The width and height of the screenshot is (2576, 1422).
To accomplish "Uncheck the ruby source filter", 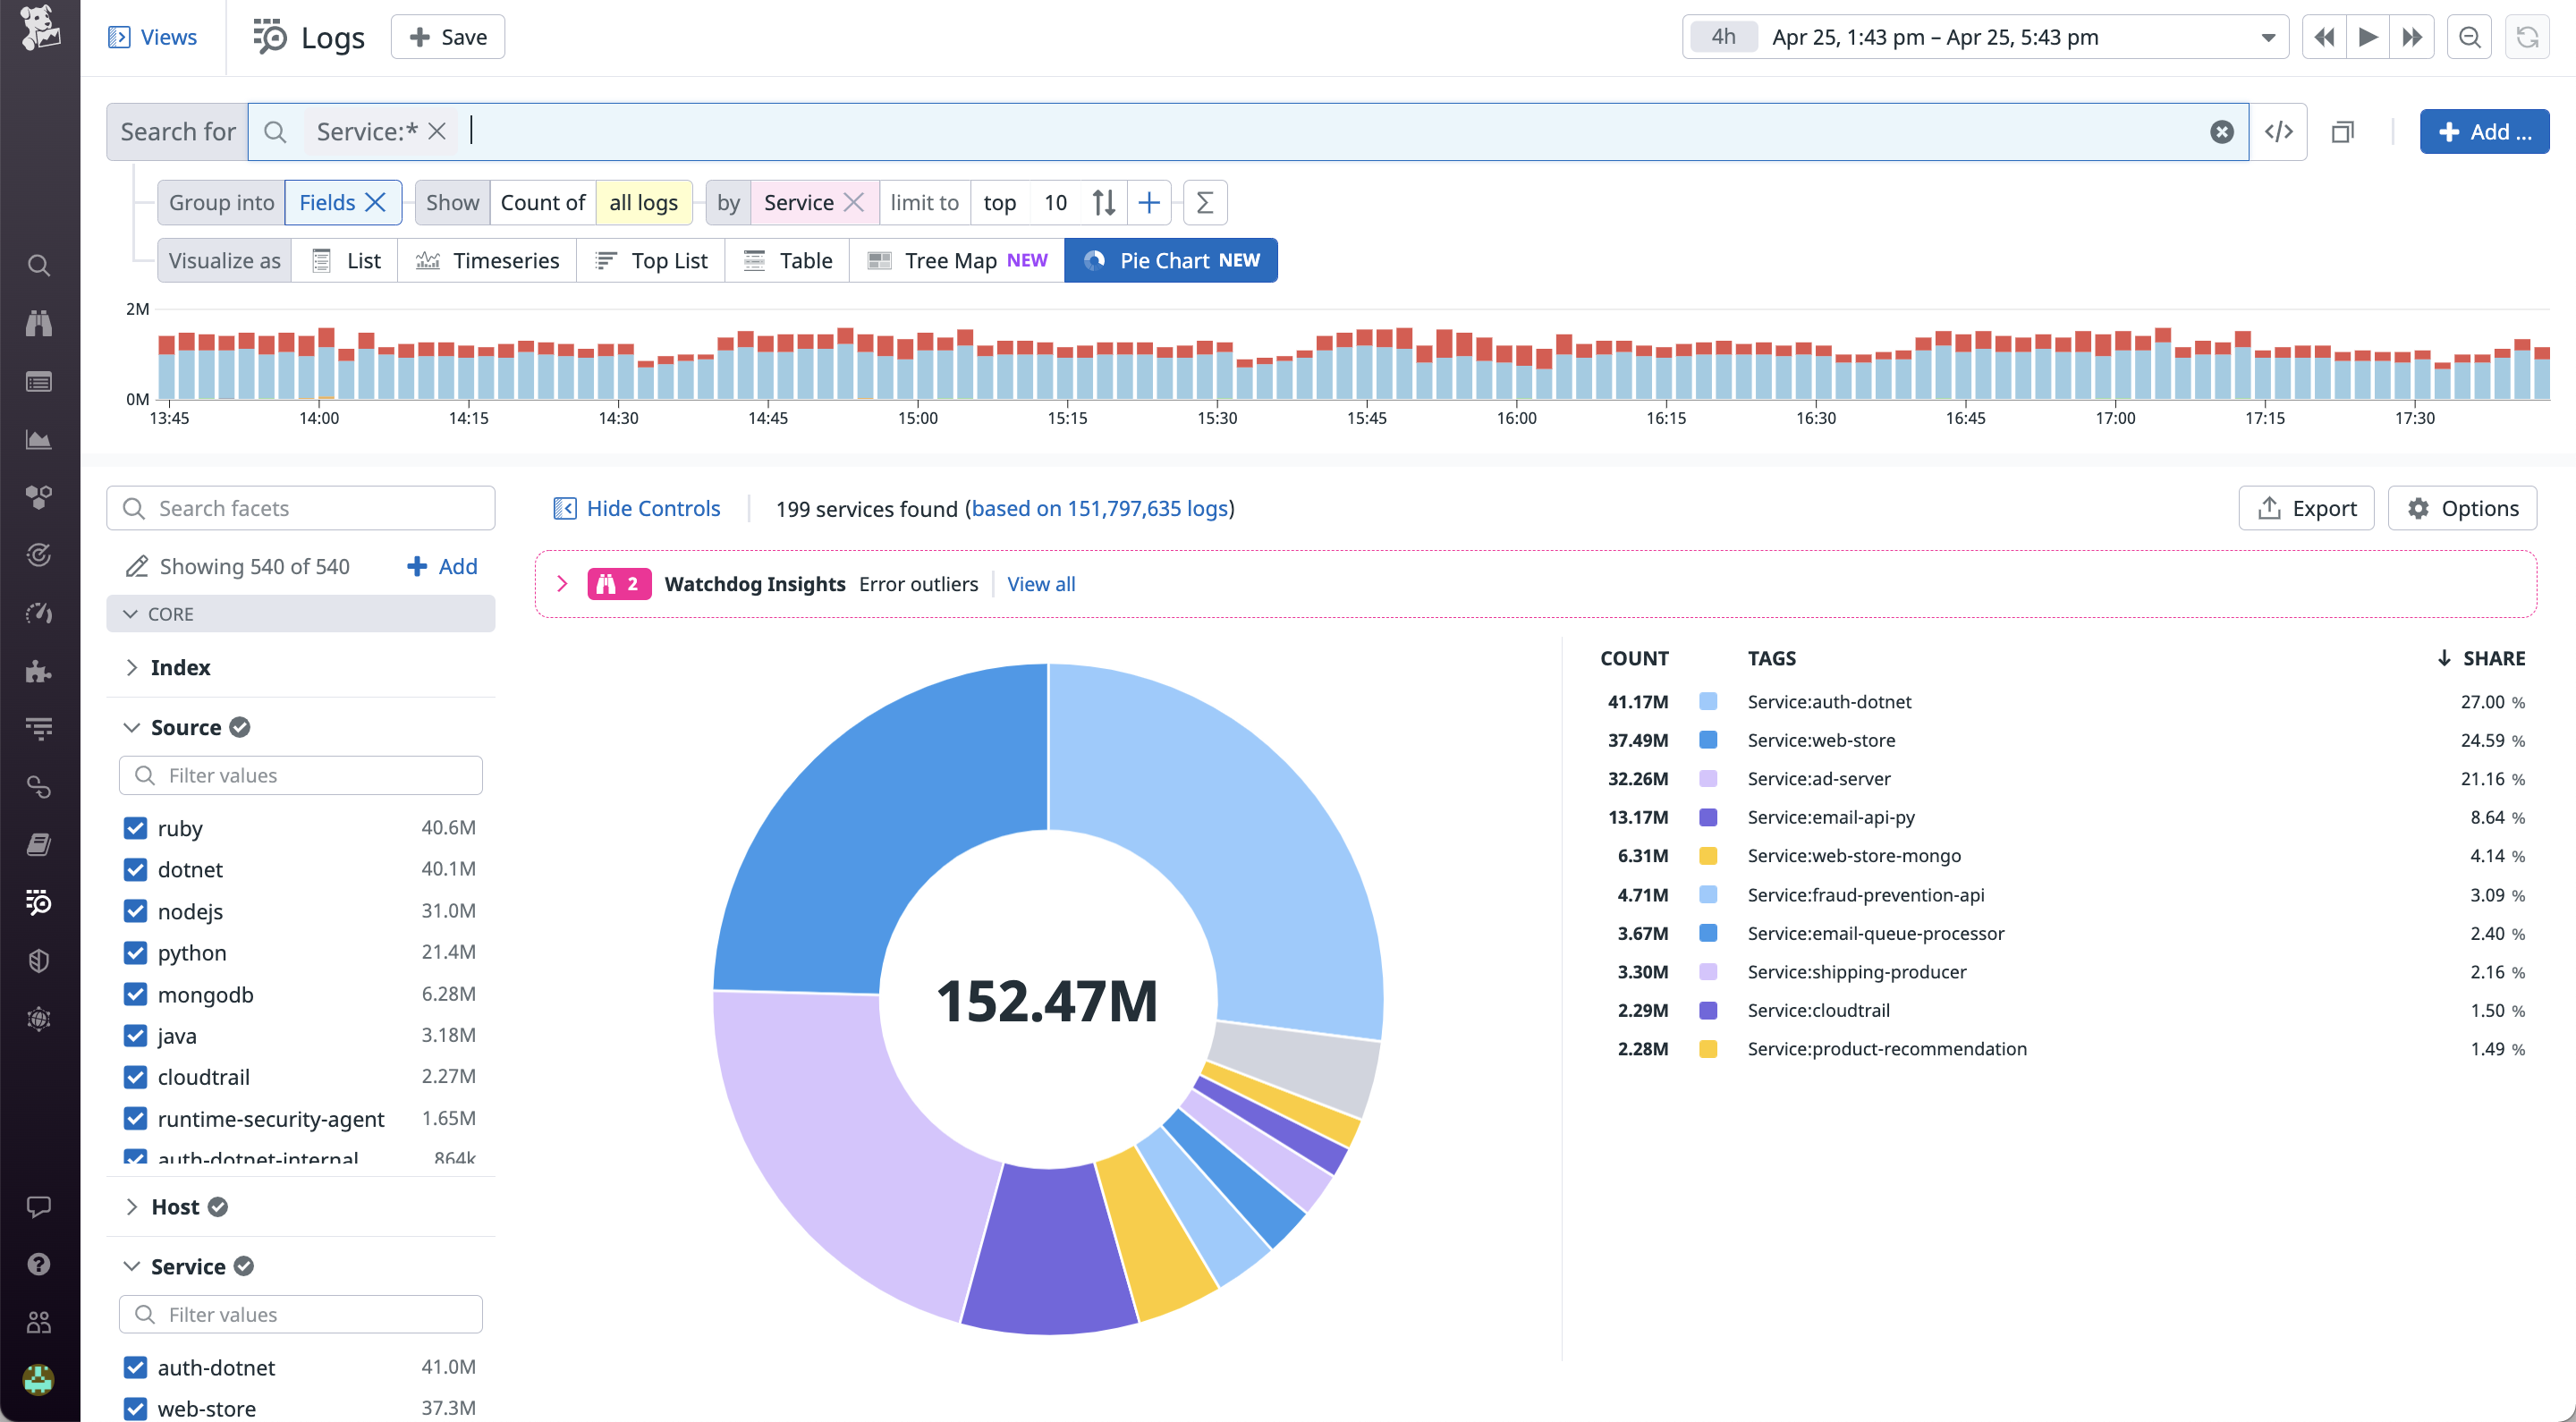I will (135, 828).
